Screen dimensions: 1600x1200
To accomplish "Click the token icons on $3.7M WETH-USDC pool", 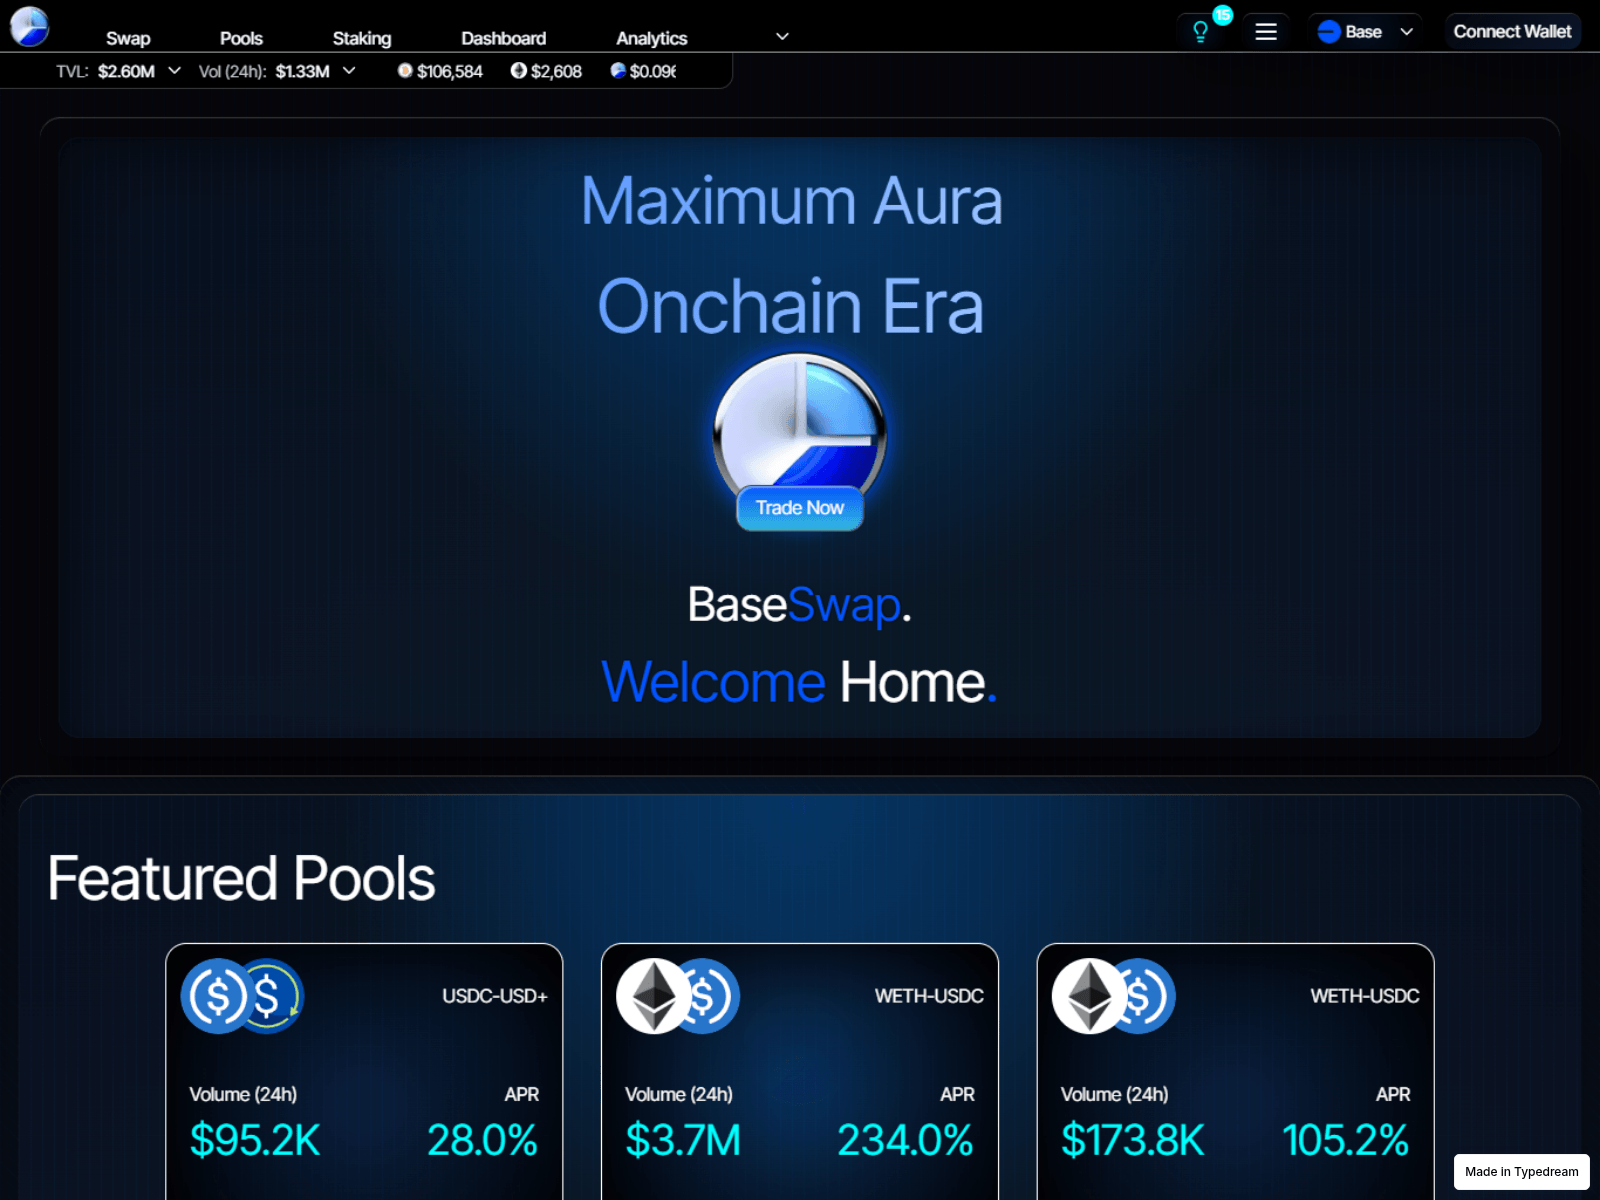I will click(678, 996).
